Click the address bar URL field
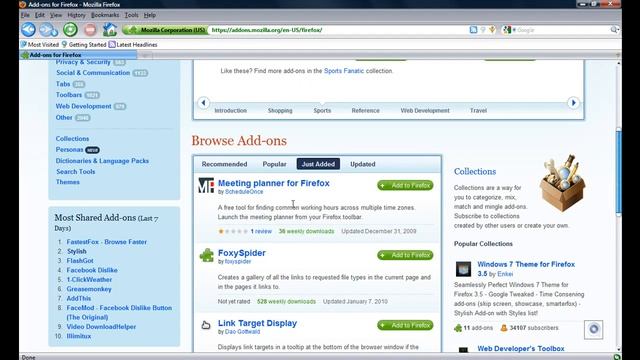 tap(337, 30)
